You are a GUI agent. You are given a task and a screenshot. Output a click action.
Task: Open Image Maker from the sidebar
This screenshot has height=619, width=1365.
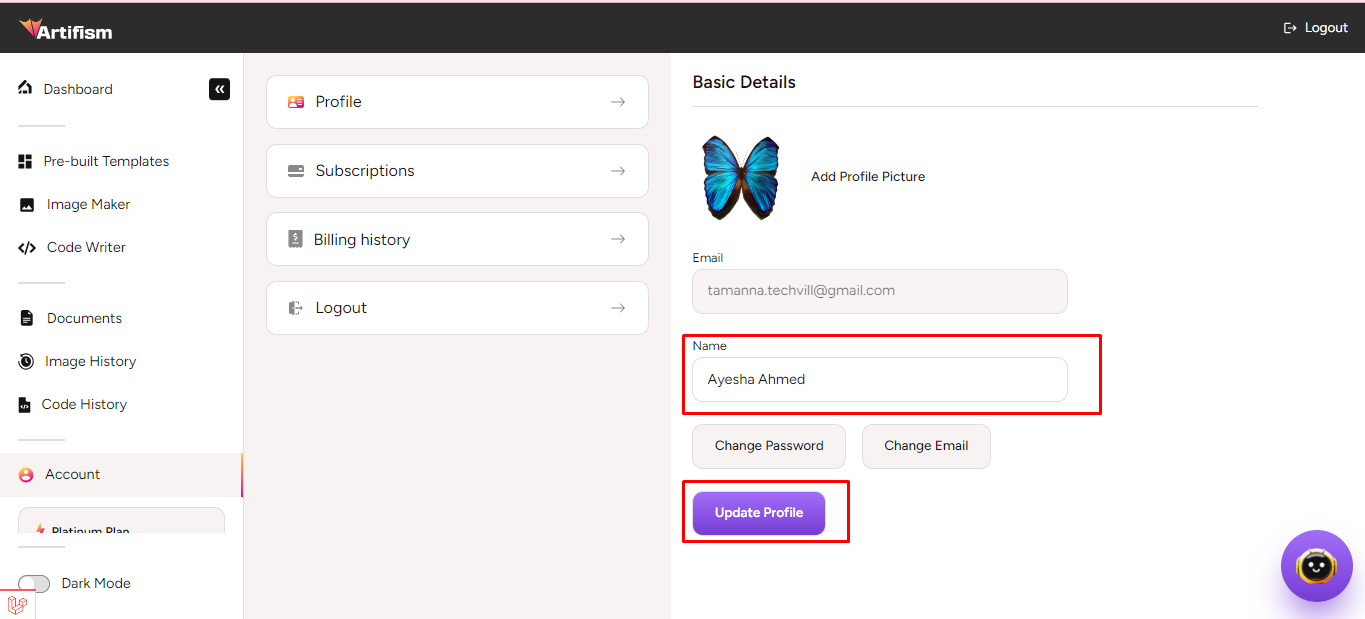[x=88, y=204]
